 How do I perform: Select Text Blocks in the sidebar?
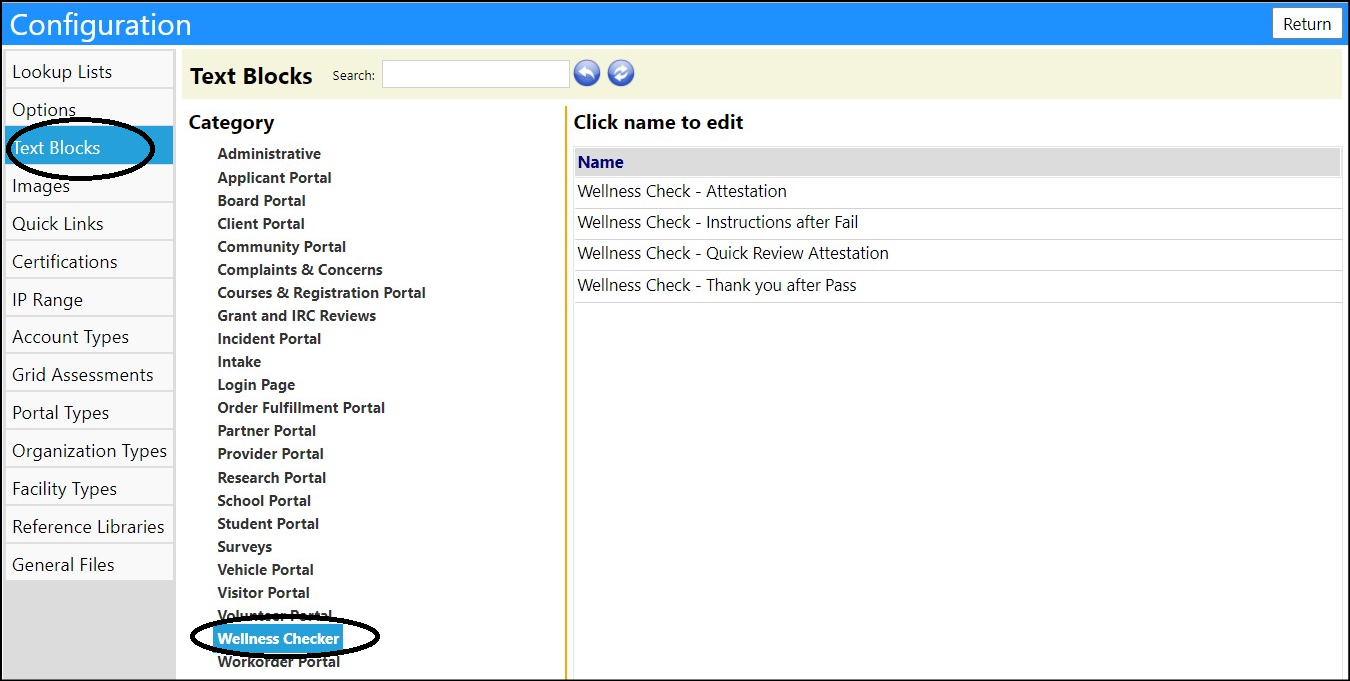point(89,147)
